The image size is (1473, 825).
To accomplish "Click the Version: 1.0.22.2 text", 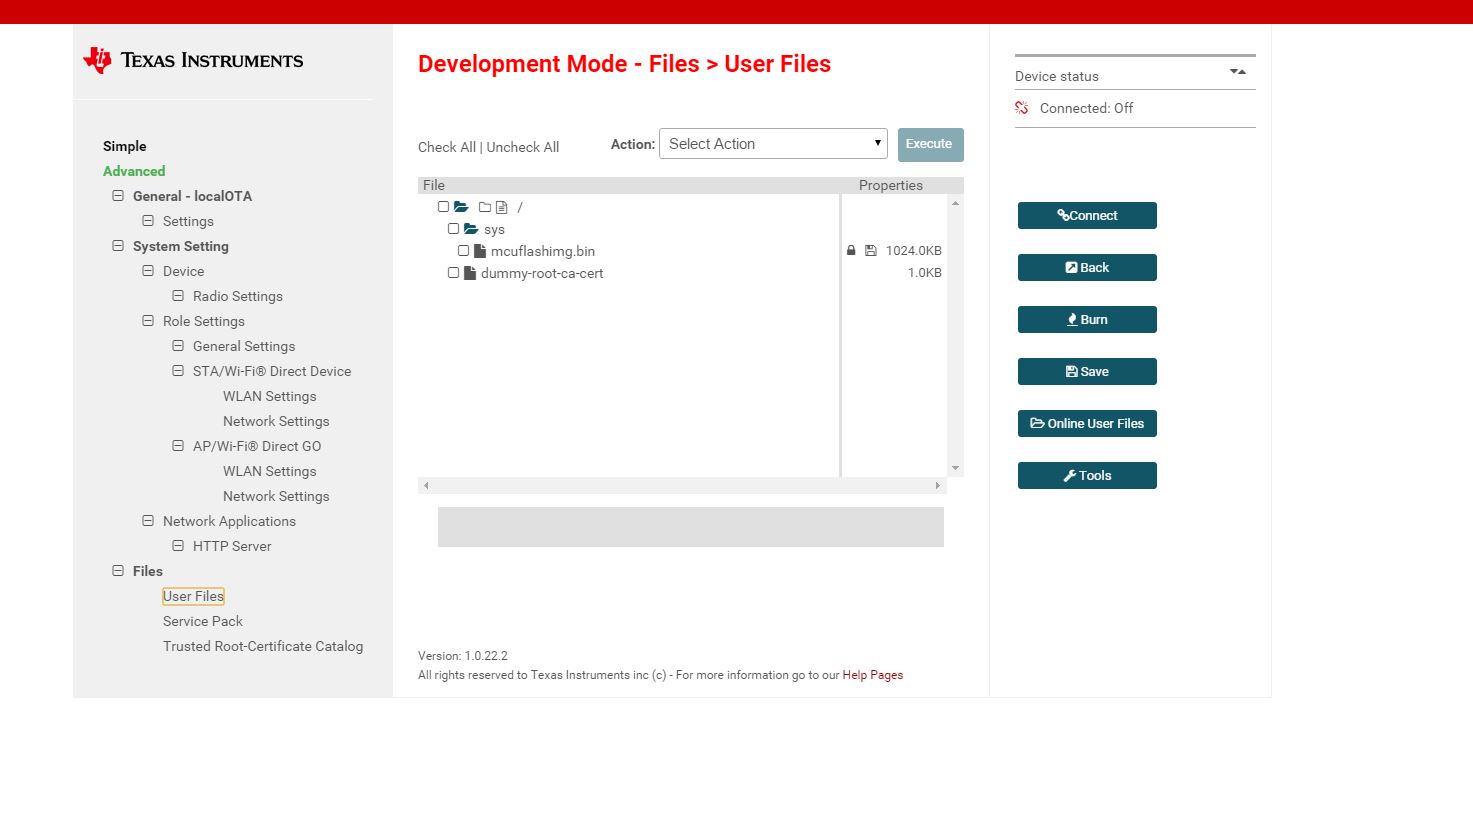I will pos(463,656).
